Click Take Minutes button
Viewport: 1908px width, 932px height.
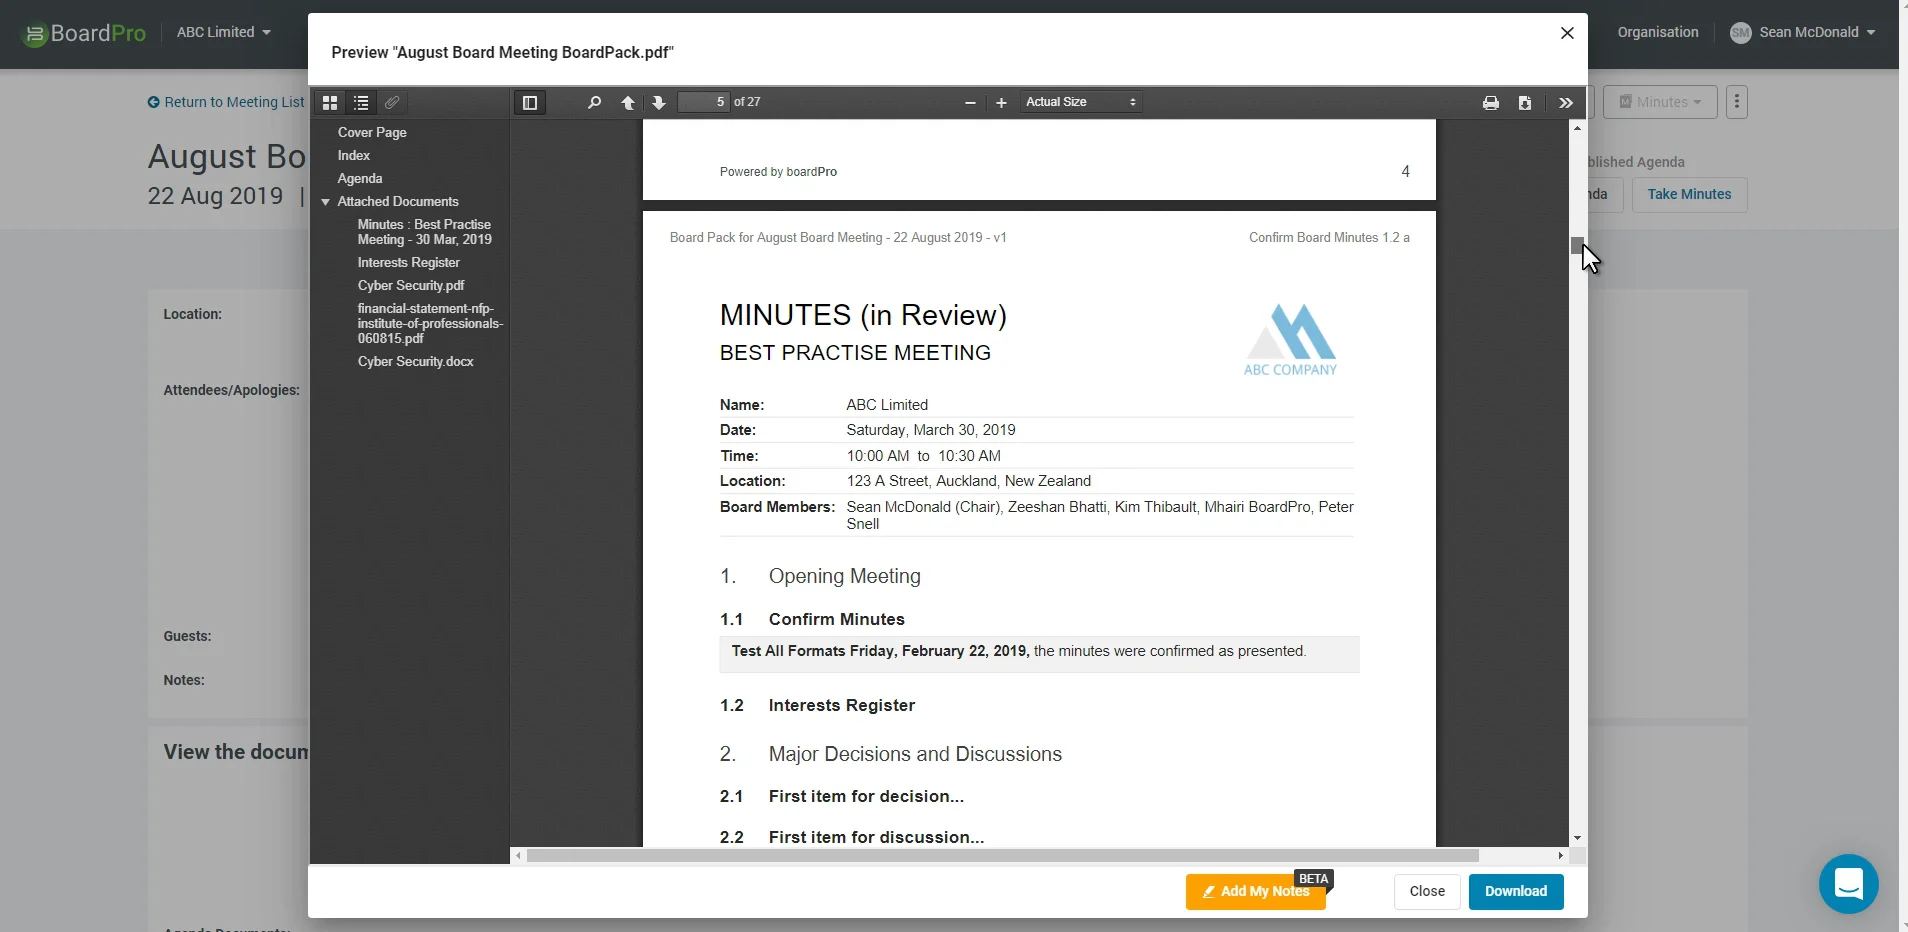pos(1689,194)
